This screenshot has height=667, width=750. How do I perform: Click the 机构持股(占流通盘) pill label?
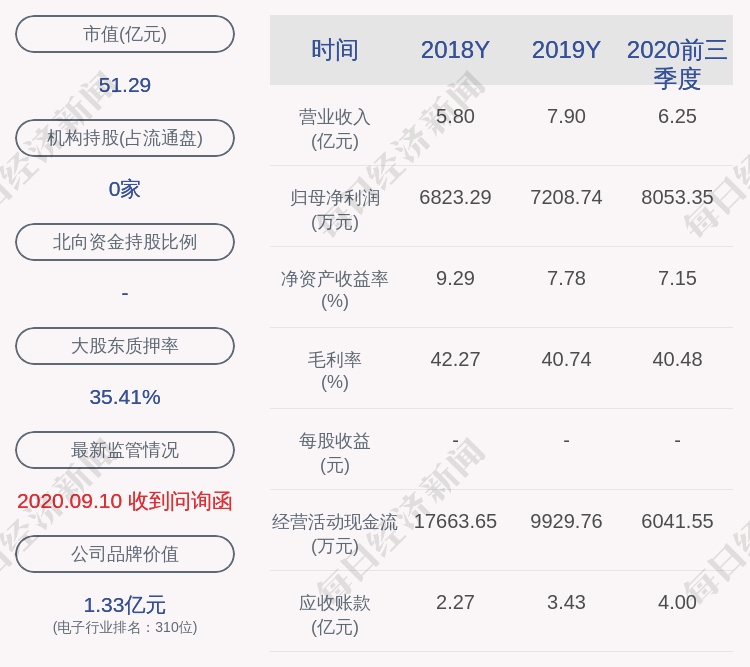(125, 138)
